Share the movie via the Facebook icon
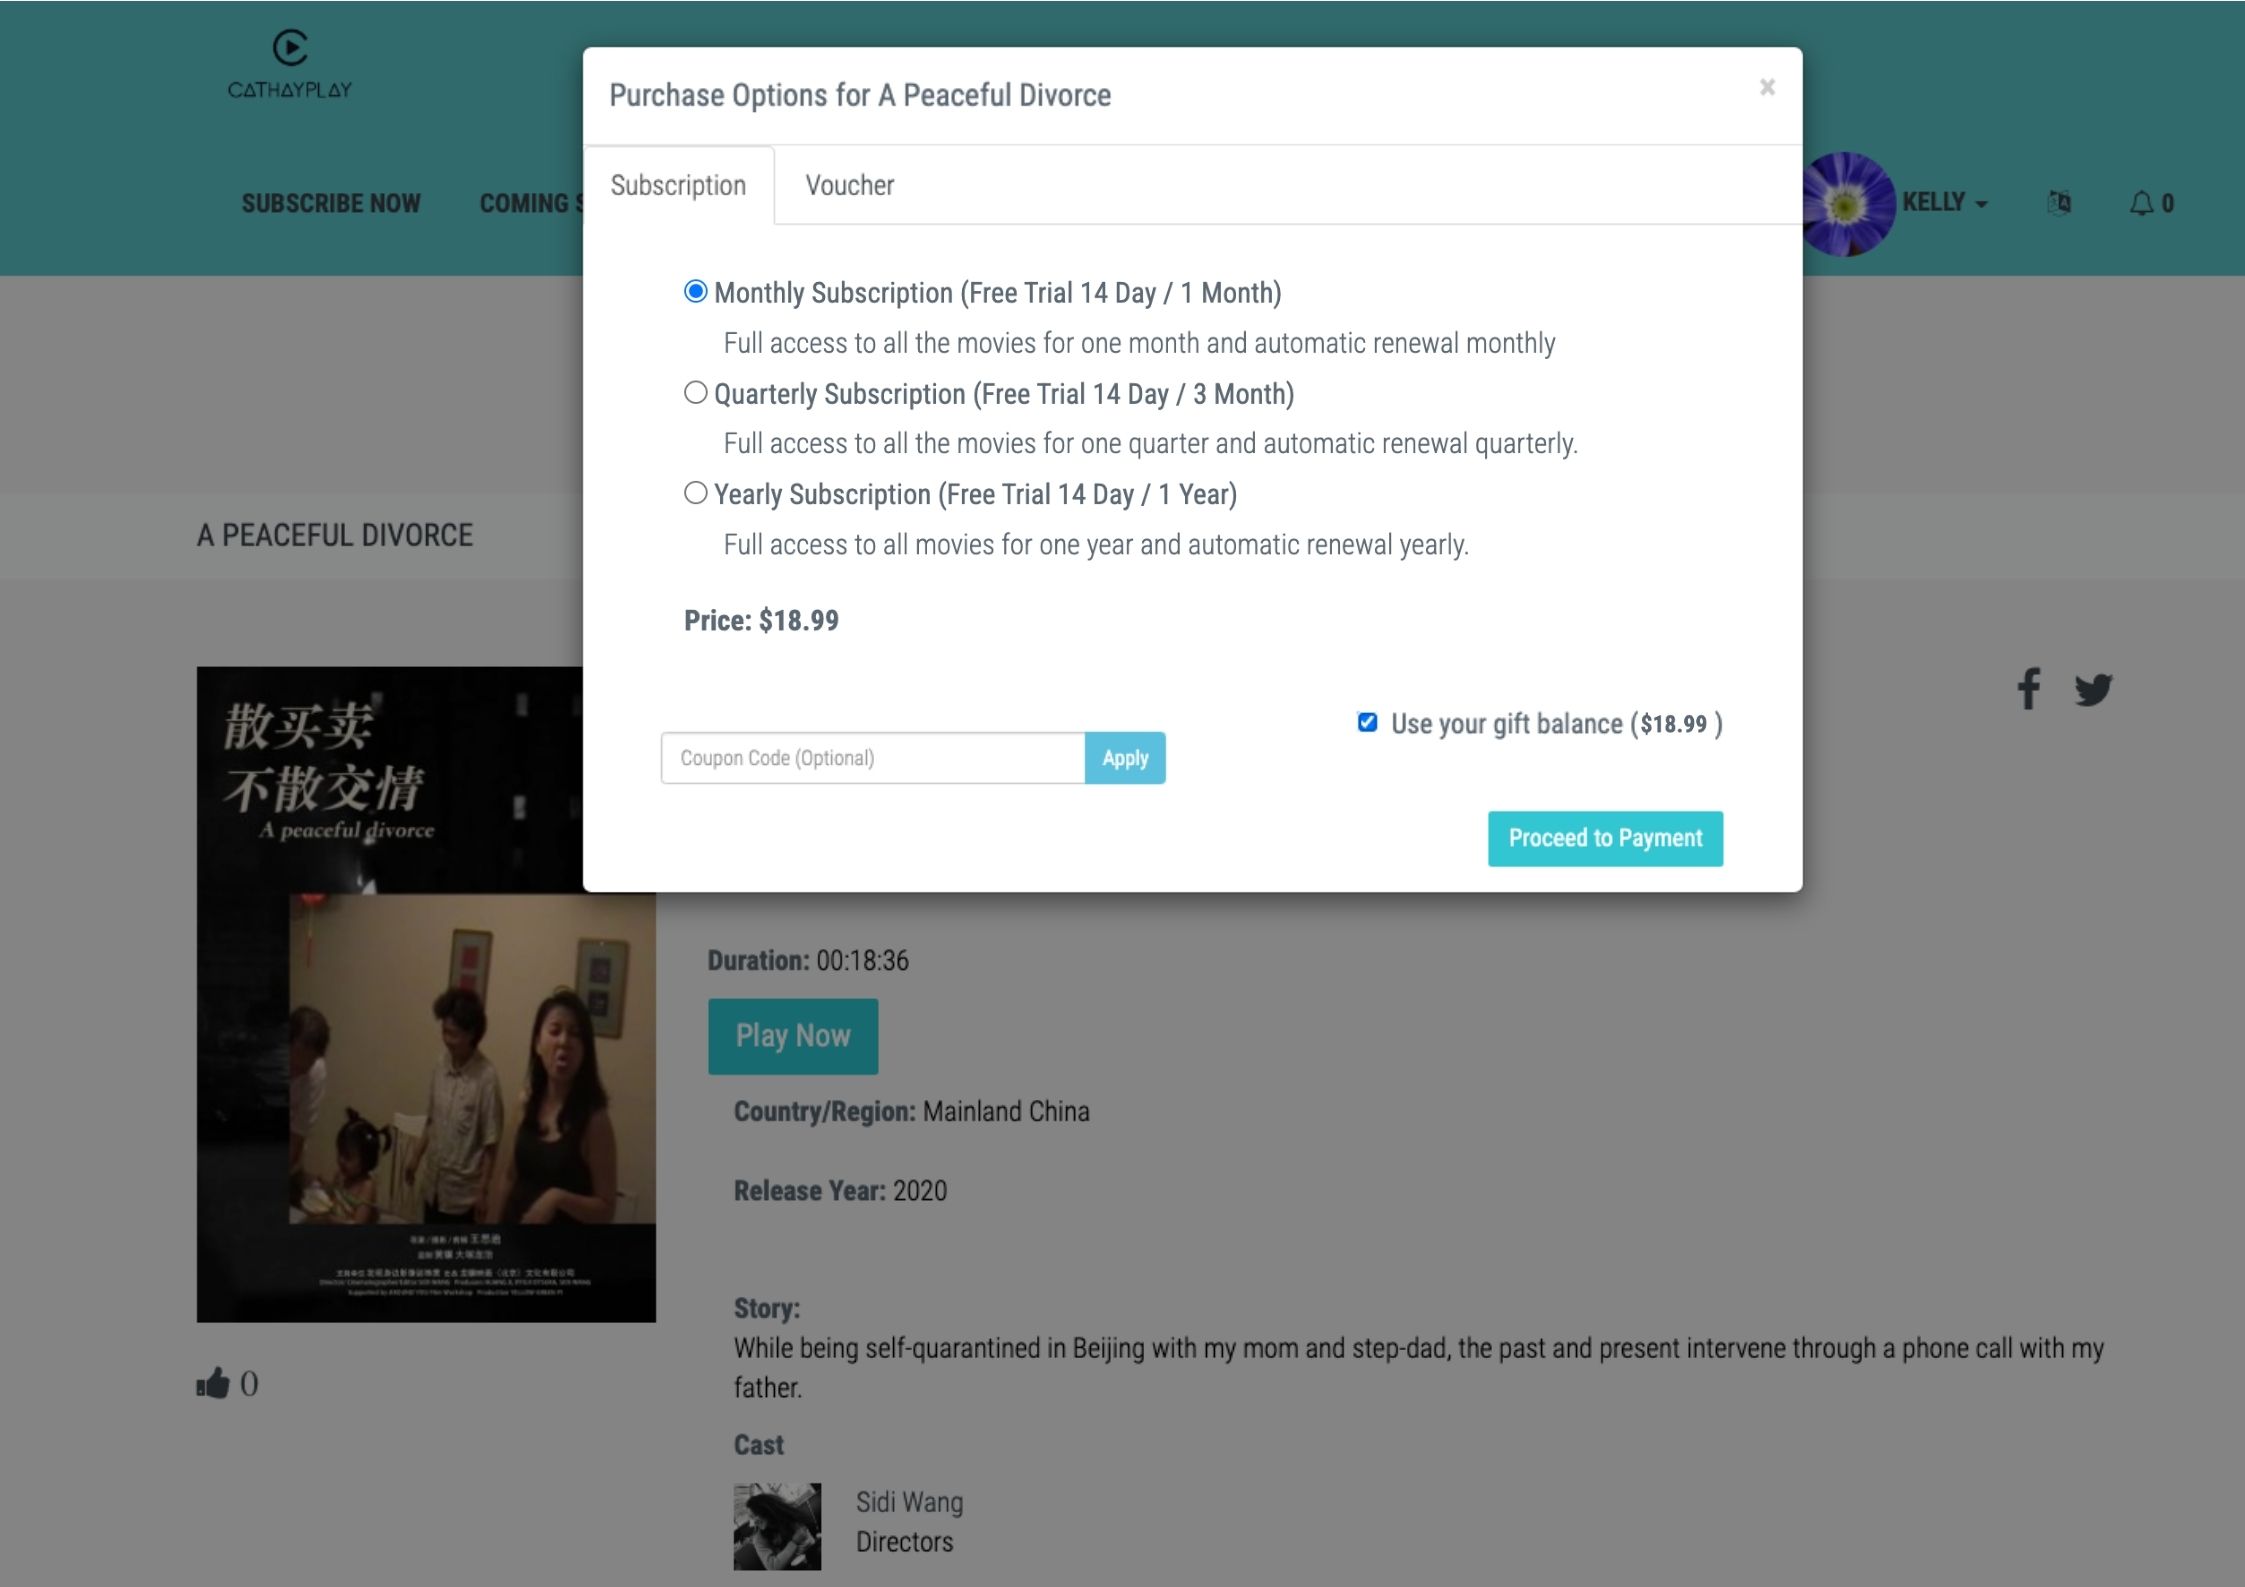This screenshot has width=2245, height=1587. (x=2029, y=688)
